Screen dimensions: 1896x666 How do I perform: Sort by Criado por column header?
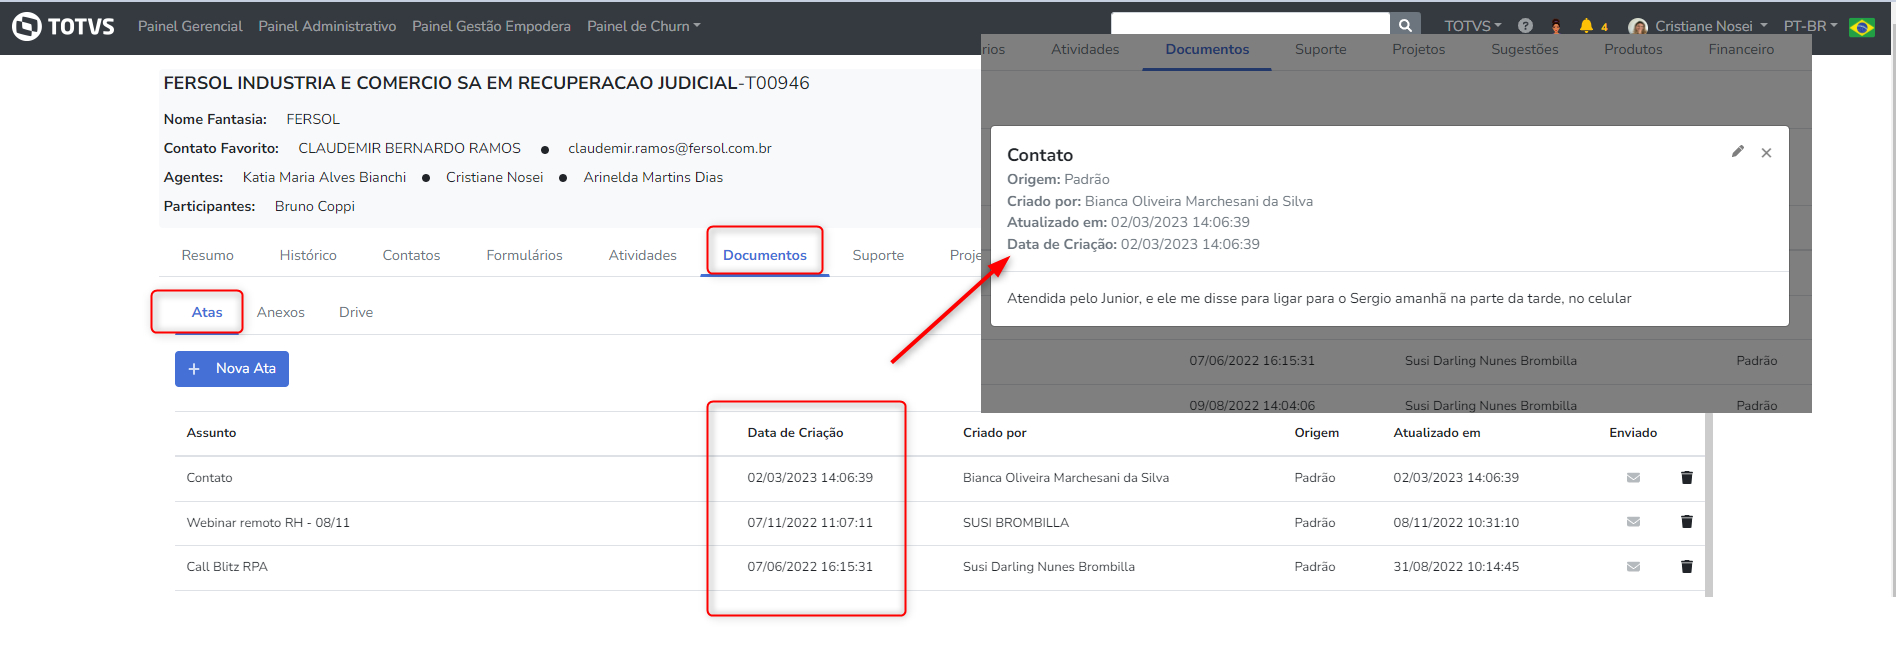[x=995, y=433]
